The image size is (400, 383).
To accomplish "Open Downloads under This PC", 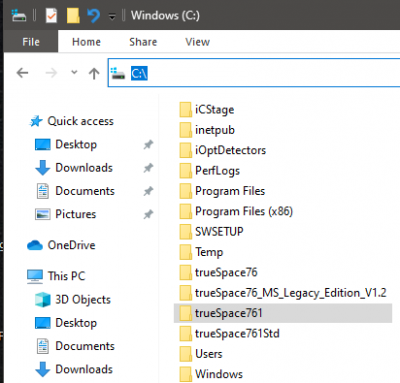I will 84,369.
